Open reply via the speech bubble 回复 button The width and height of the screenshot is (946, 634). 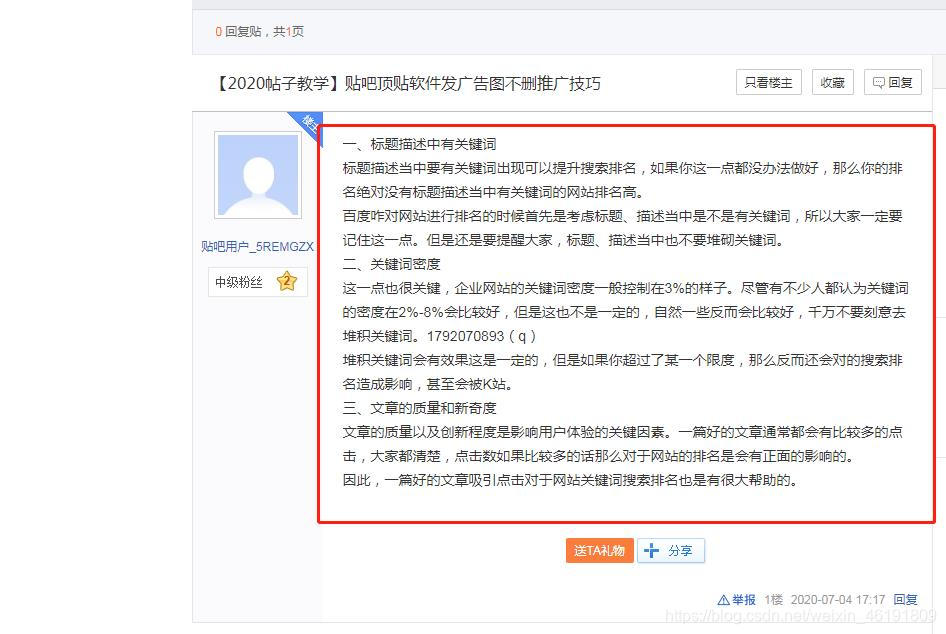tap(893, 83)
